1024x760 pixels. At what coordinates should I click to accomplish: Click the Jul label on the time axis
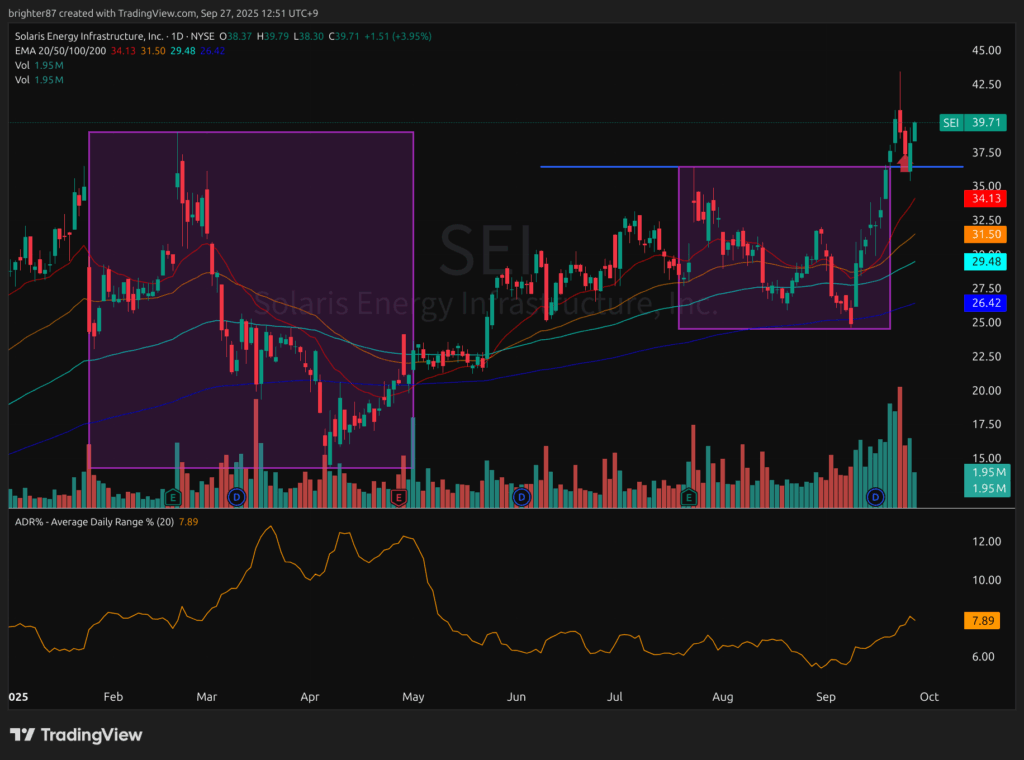(x=615, y=697)
